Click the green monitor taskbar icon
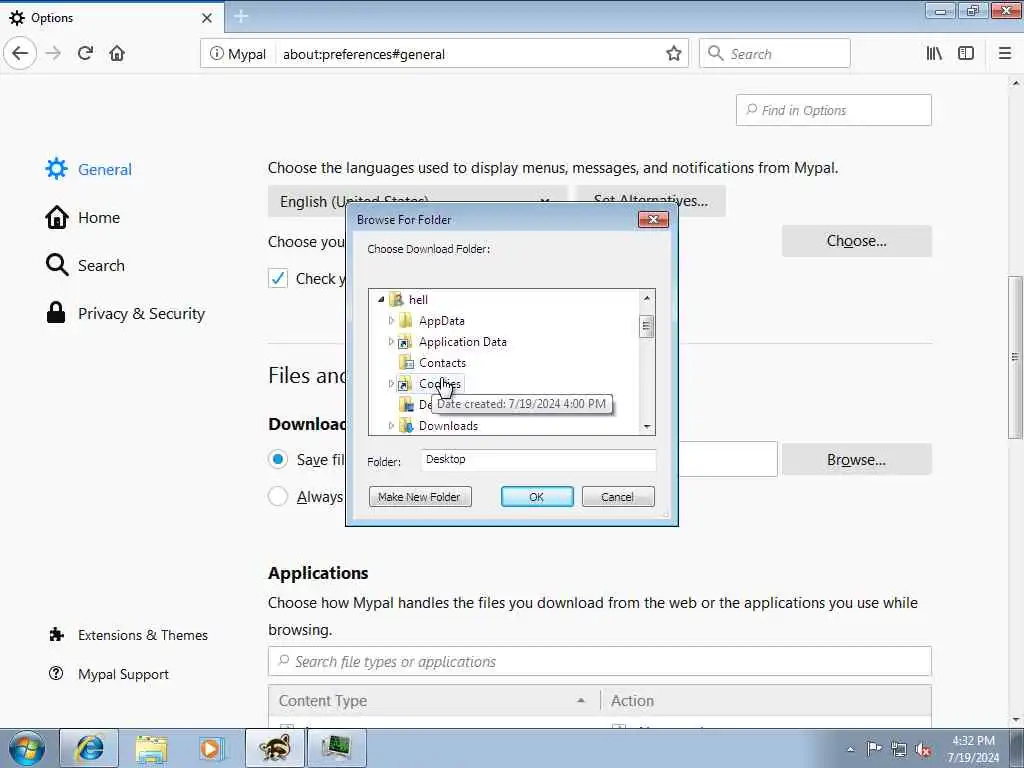Screen dimensions: 1024x768 (x=336, y=748)
